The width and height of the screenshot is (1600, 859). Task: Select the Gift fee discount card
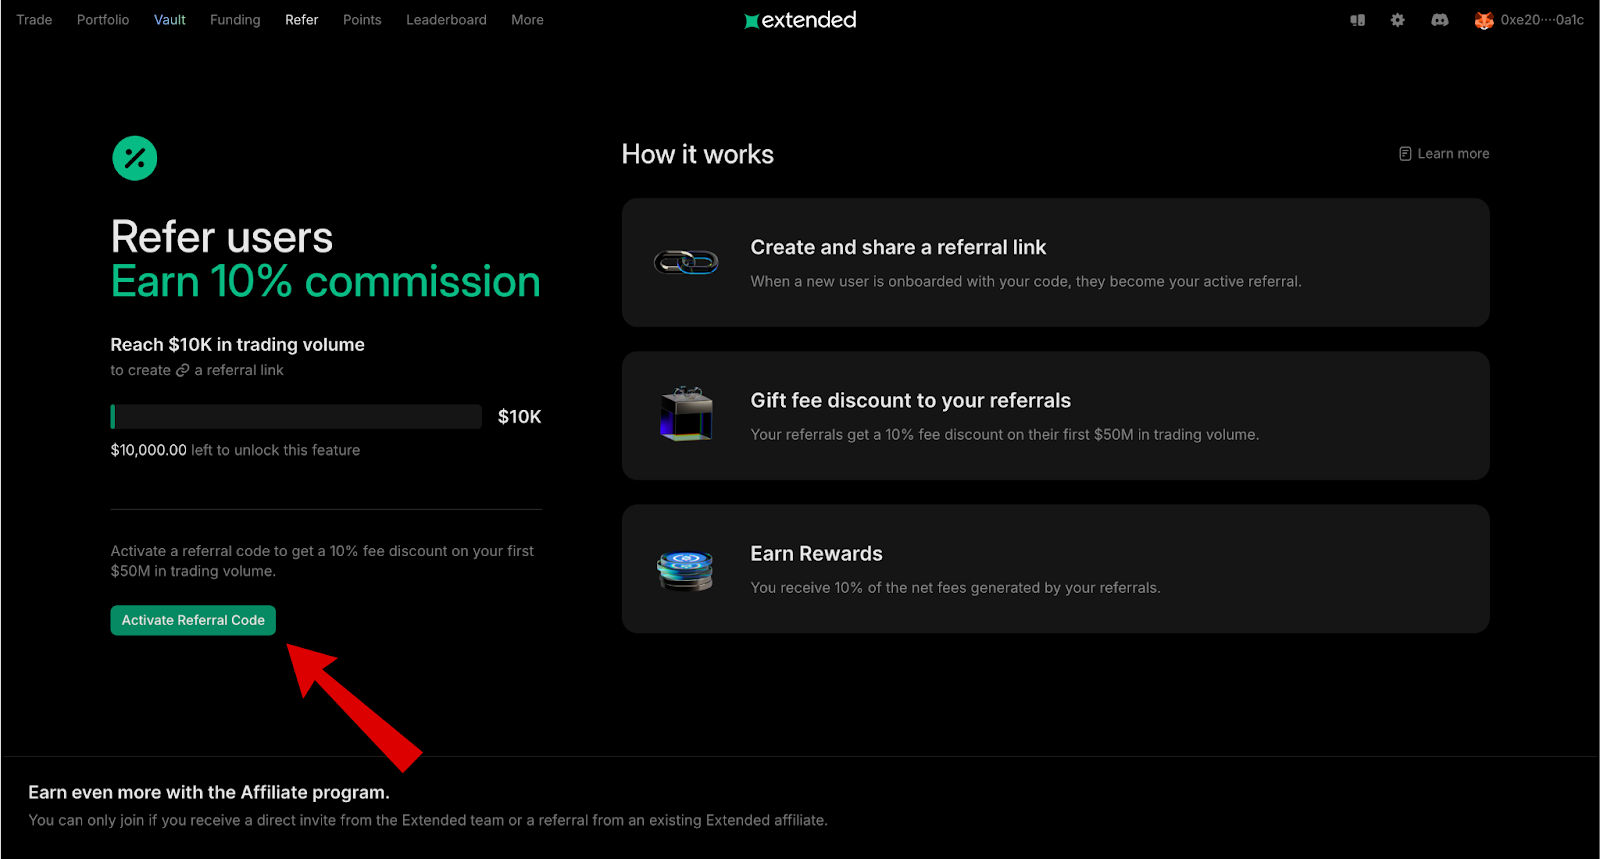(1056, 415)
